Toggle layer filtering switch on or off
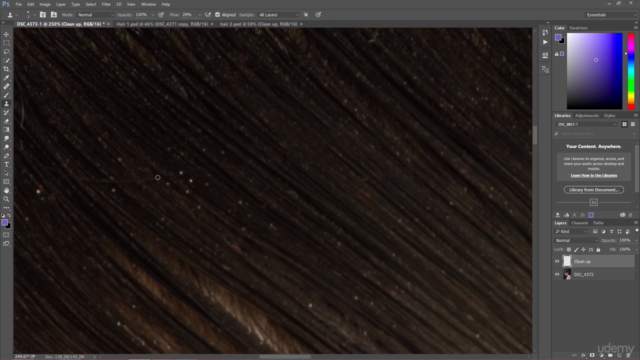 click(x=636, y=231)
